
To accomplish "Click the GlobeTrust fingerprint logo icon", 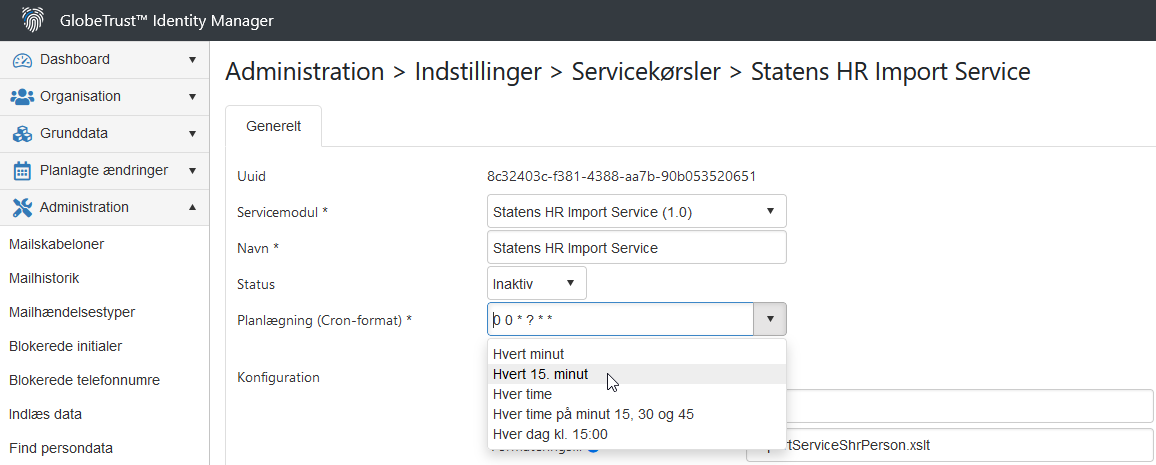I will (33, 20).
